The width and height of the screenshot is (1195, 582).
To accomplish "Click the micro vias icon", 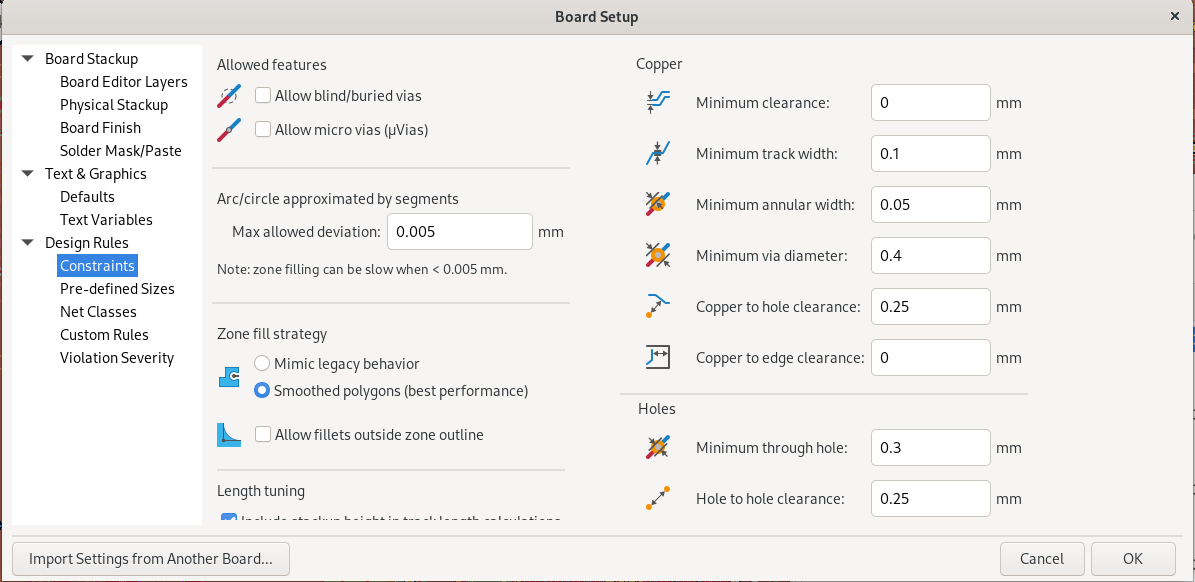I will 230,129.
